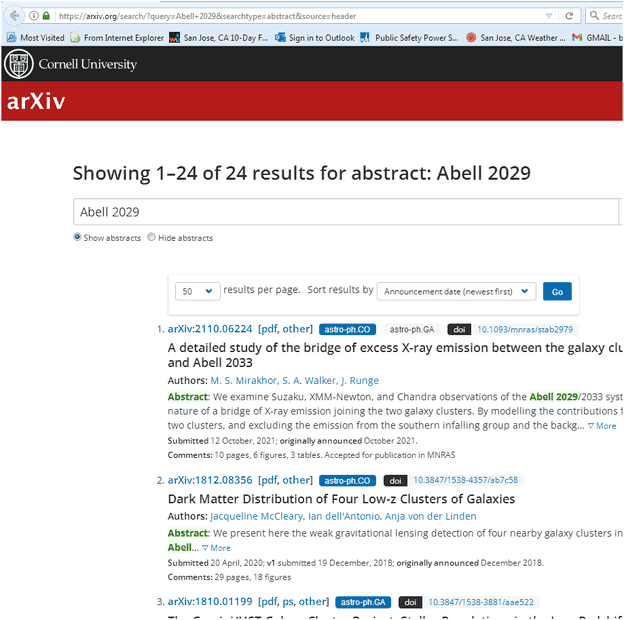The image size is (624, 620).
Task: Open the 50 results per page dropdown
Action: tap(197, 291)
